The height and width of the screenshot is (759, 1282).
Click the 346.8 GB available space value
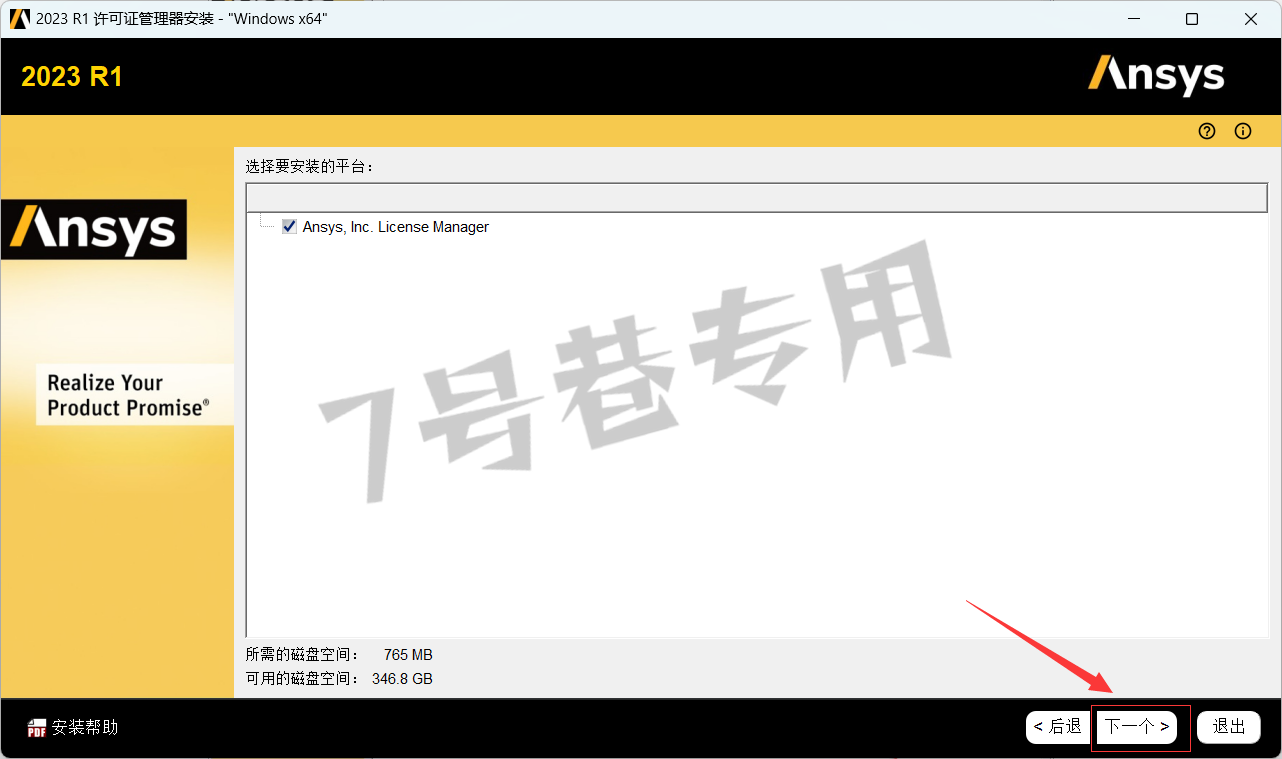coord(402,679)
